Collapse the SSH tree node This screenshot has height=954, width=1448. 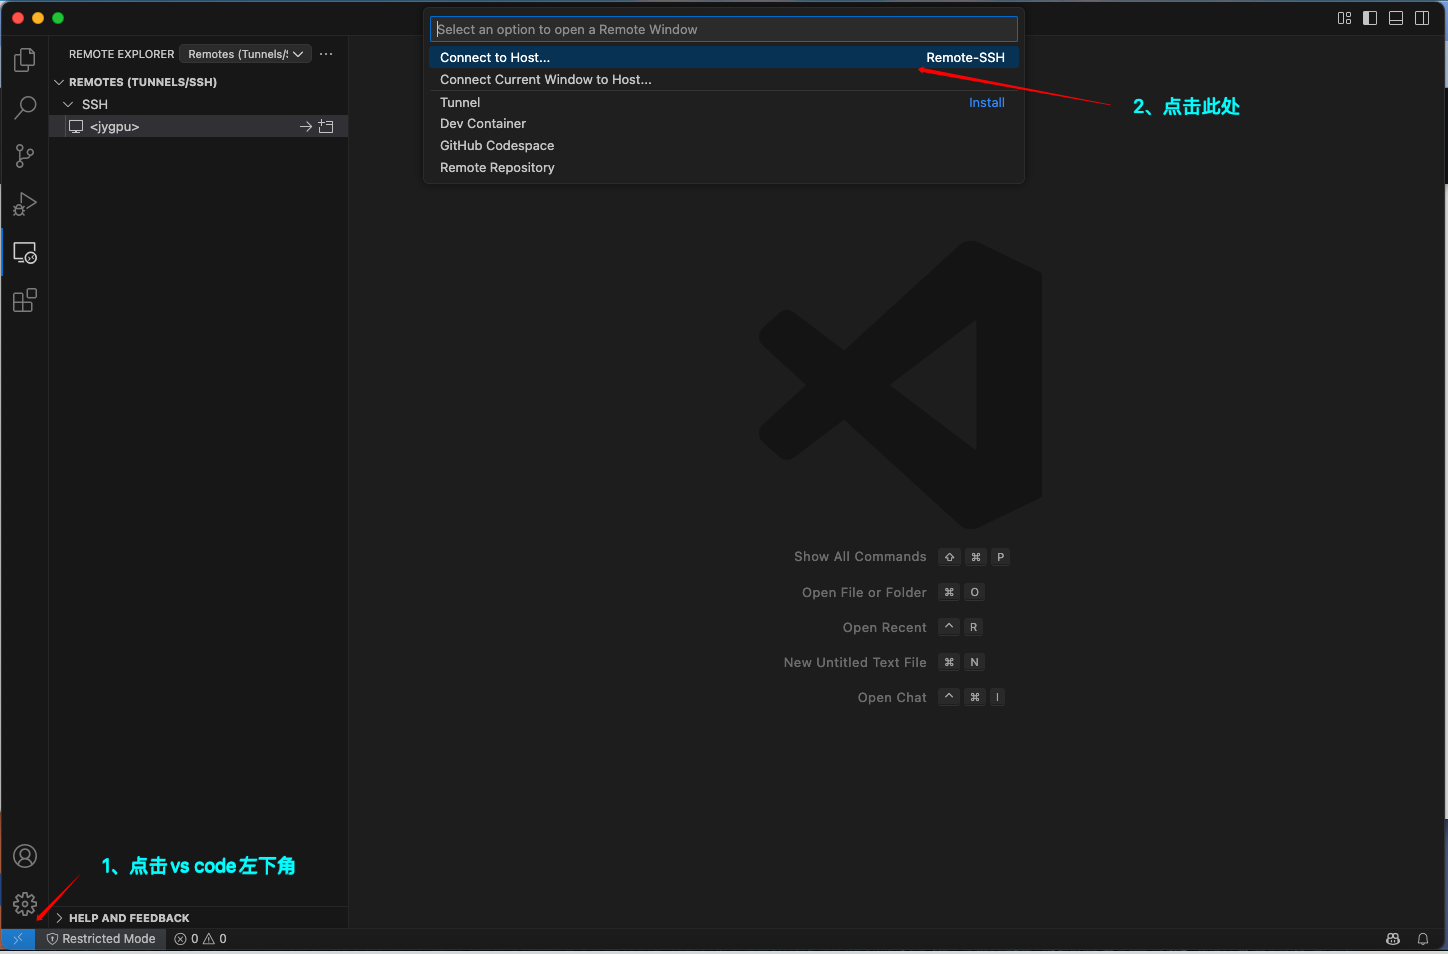(69, 104)
